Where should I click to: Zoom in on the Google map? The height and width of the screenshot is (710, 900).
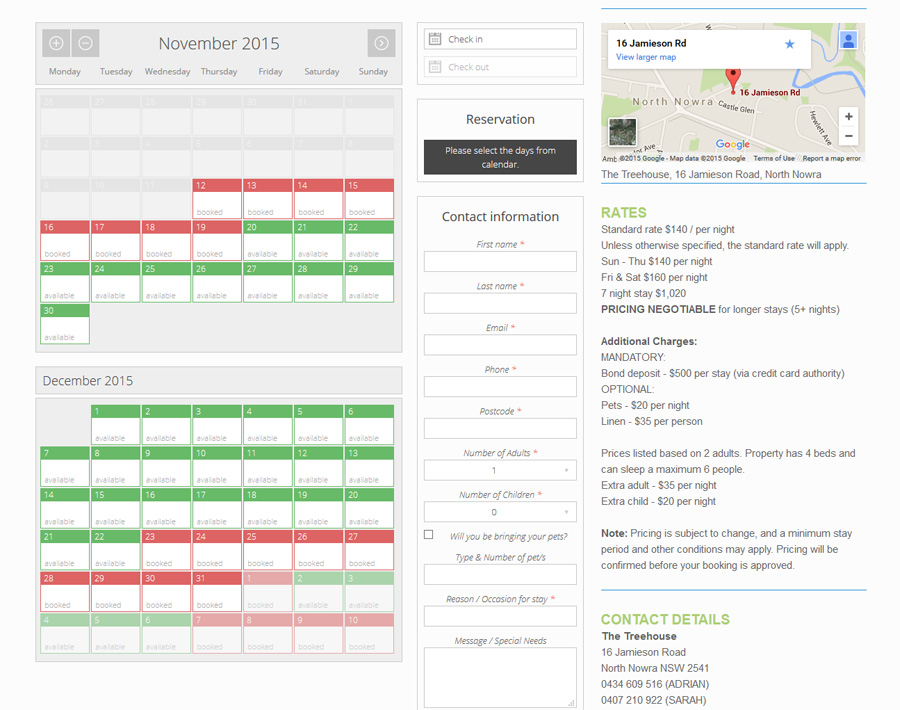point(848,116)
